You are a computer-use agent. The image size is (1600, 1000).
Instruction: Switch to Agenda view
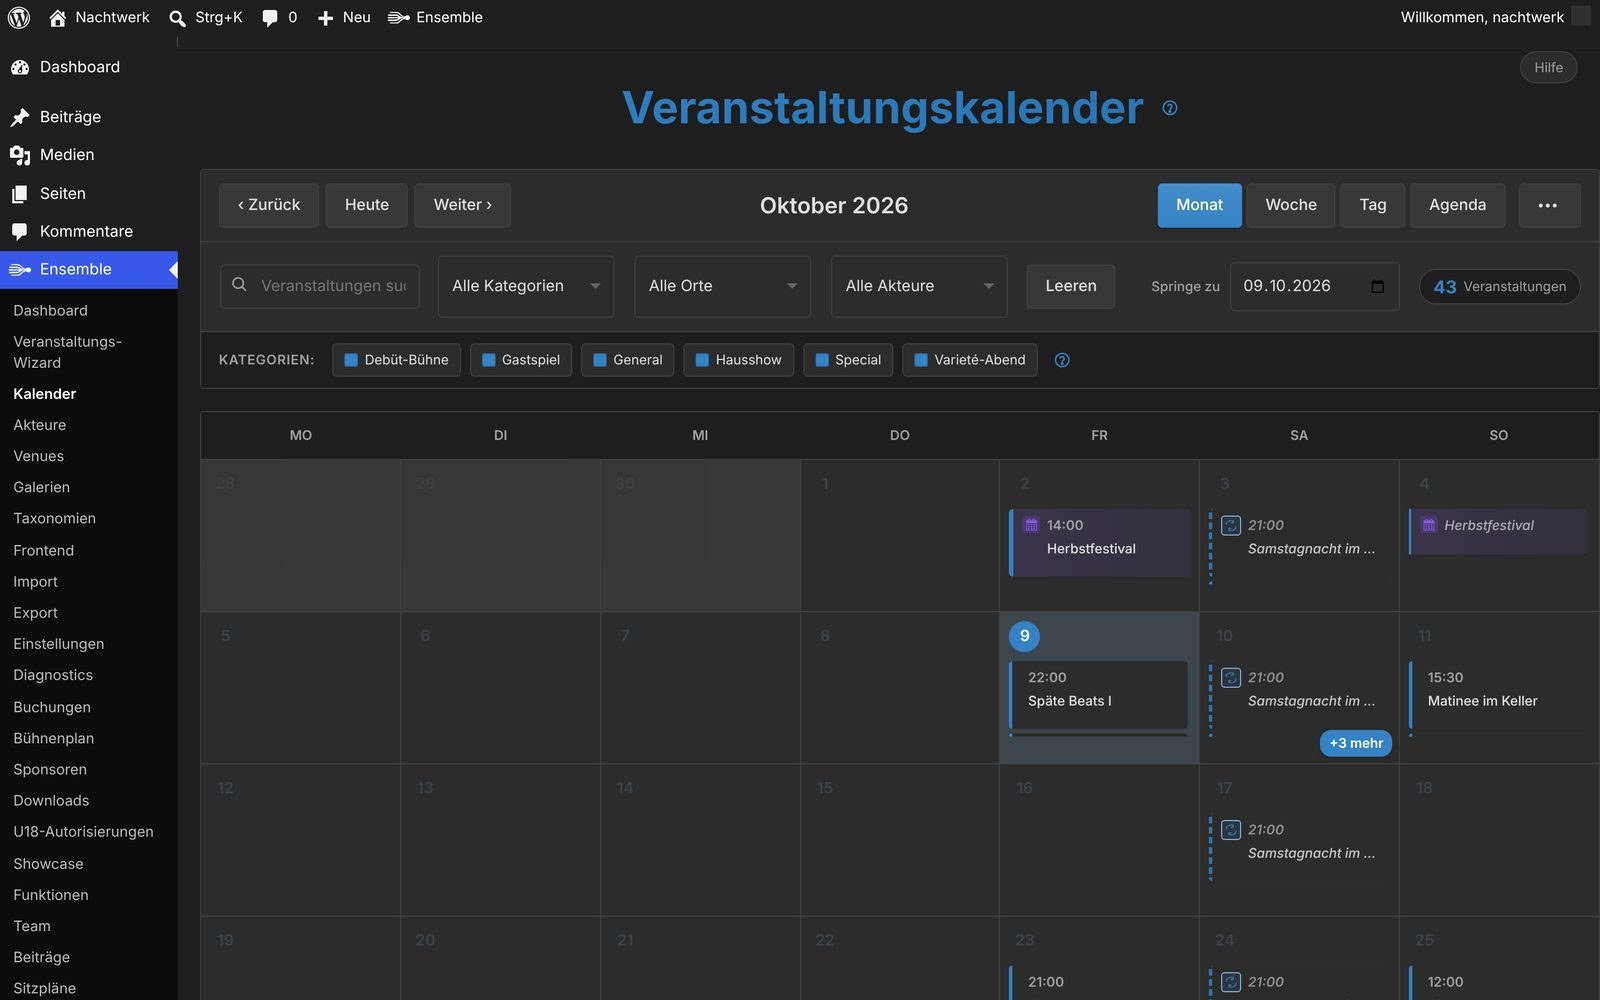pos(1457,205)
